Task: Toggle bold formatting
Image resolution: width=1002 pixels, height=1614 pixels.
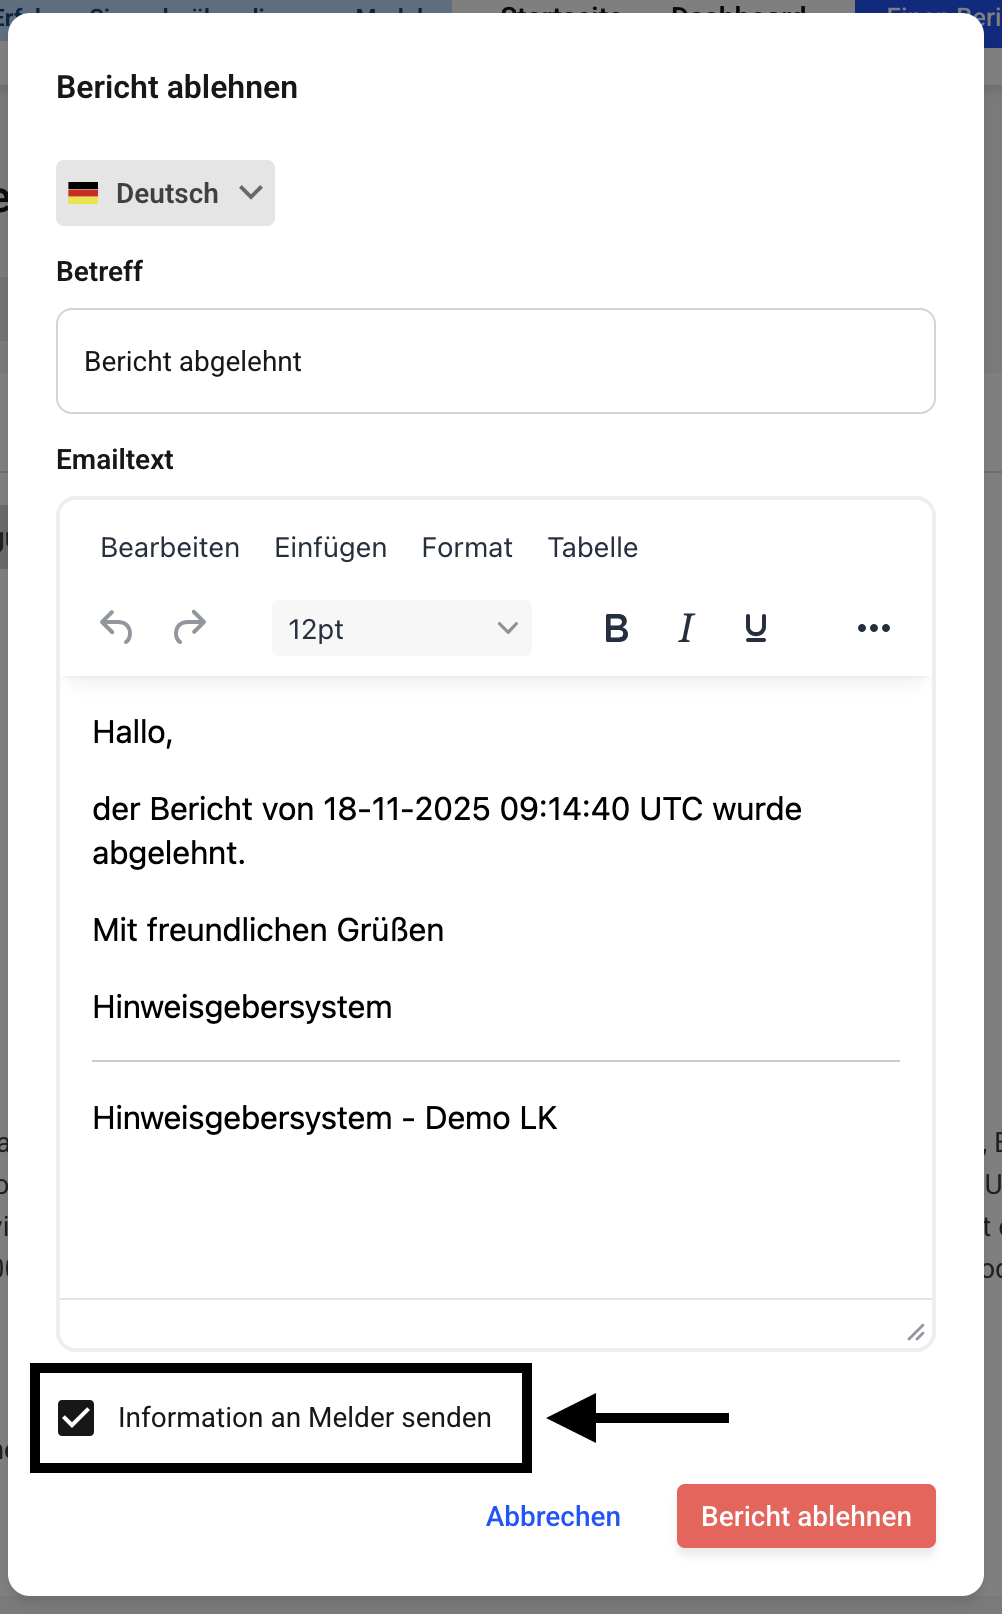Action: tap(616, 628)
